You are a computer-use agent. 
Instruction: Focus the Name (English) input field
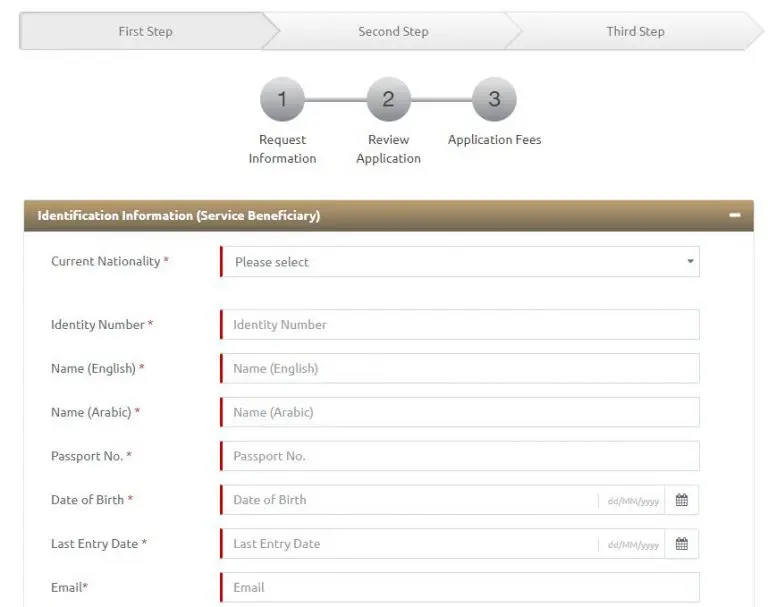[x=460, y=368]
